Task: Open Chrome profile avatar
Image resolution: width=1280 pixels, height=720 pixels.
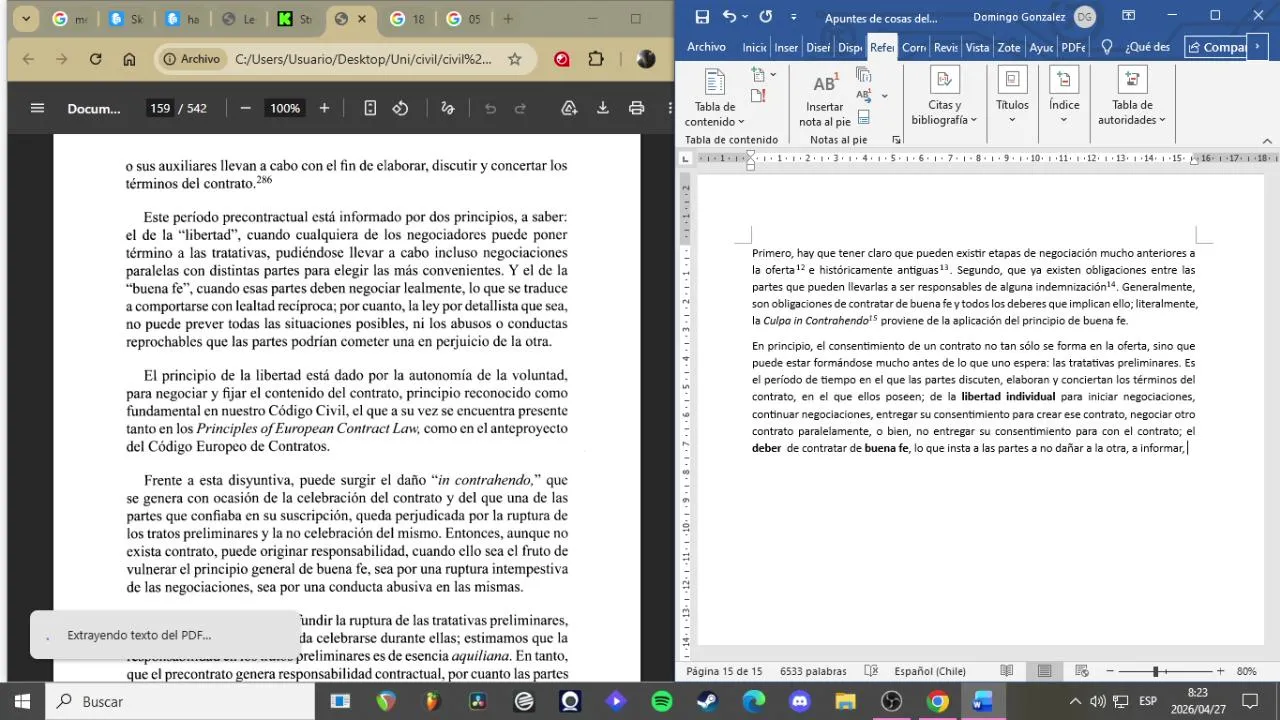Action: pyautogui.click(x=646, y=59)
